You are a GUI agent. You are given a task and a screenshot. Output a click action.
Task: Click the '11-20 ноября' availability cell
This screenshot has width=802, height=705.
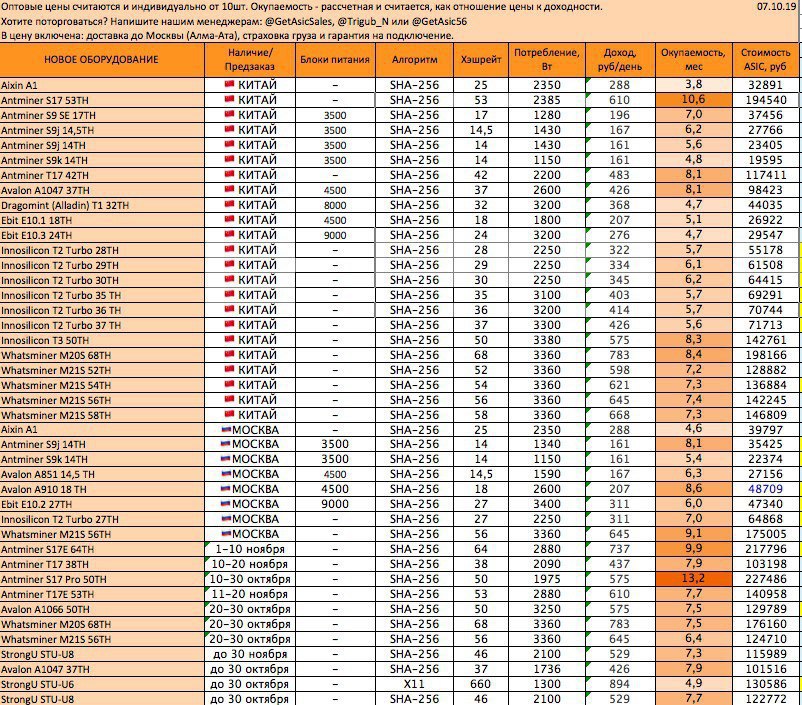point(250,594)
